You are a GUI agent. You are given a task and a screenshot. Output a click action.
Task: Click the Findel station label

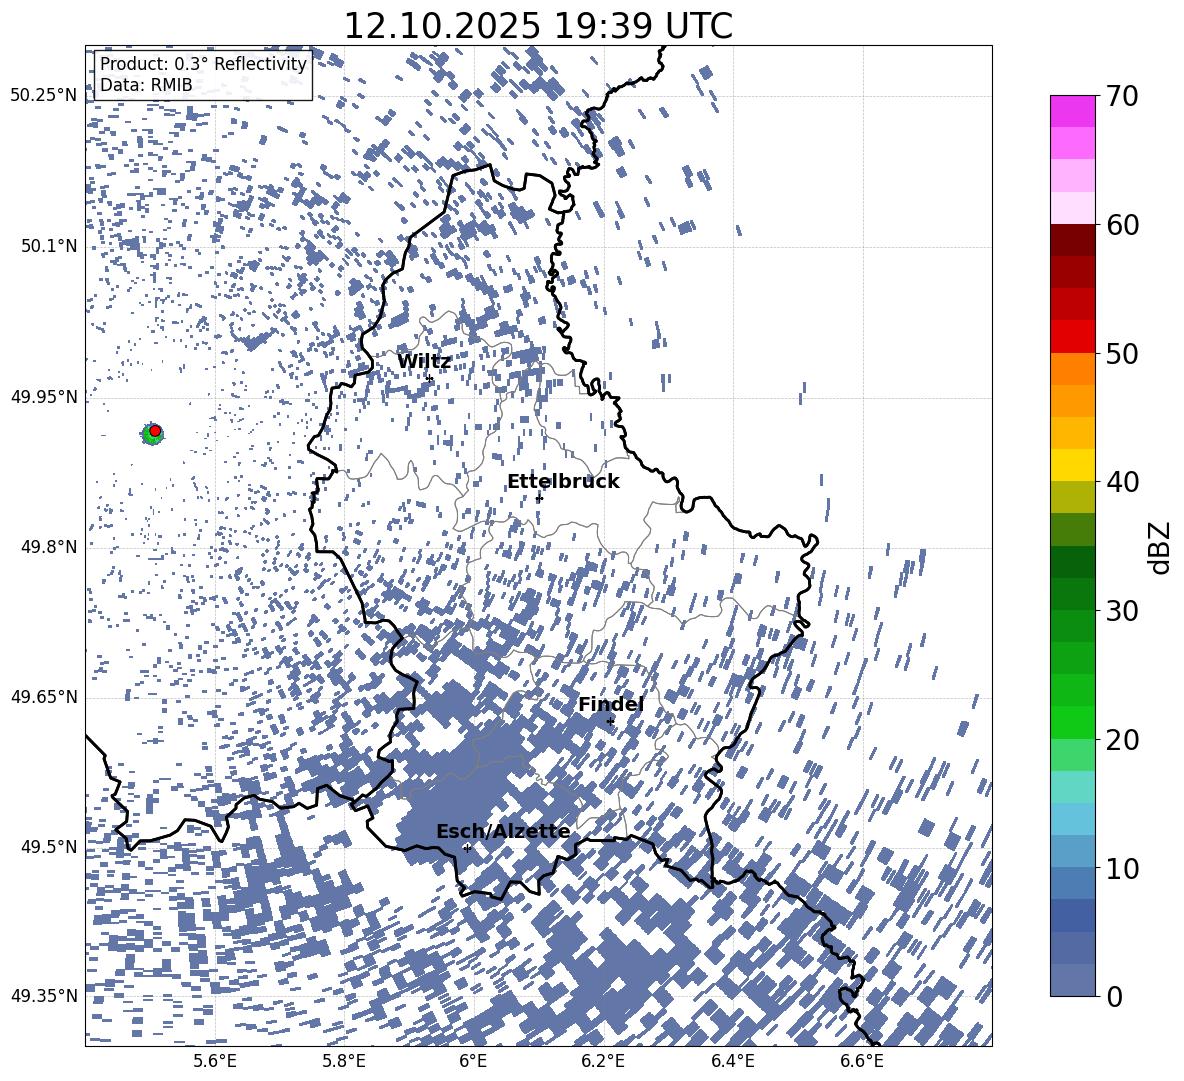pyautogui.click(x=611, y=704)
